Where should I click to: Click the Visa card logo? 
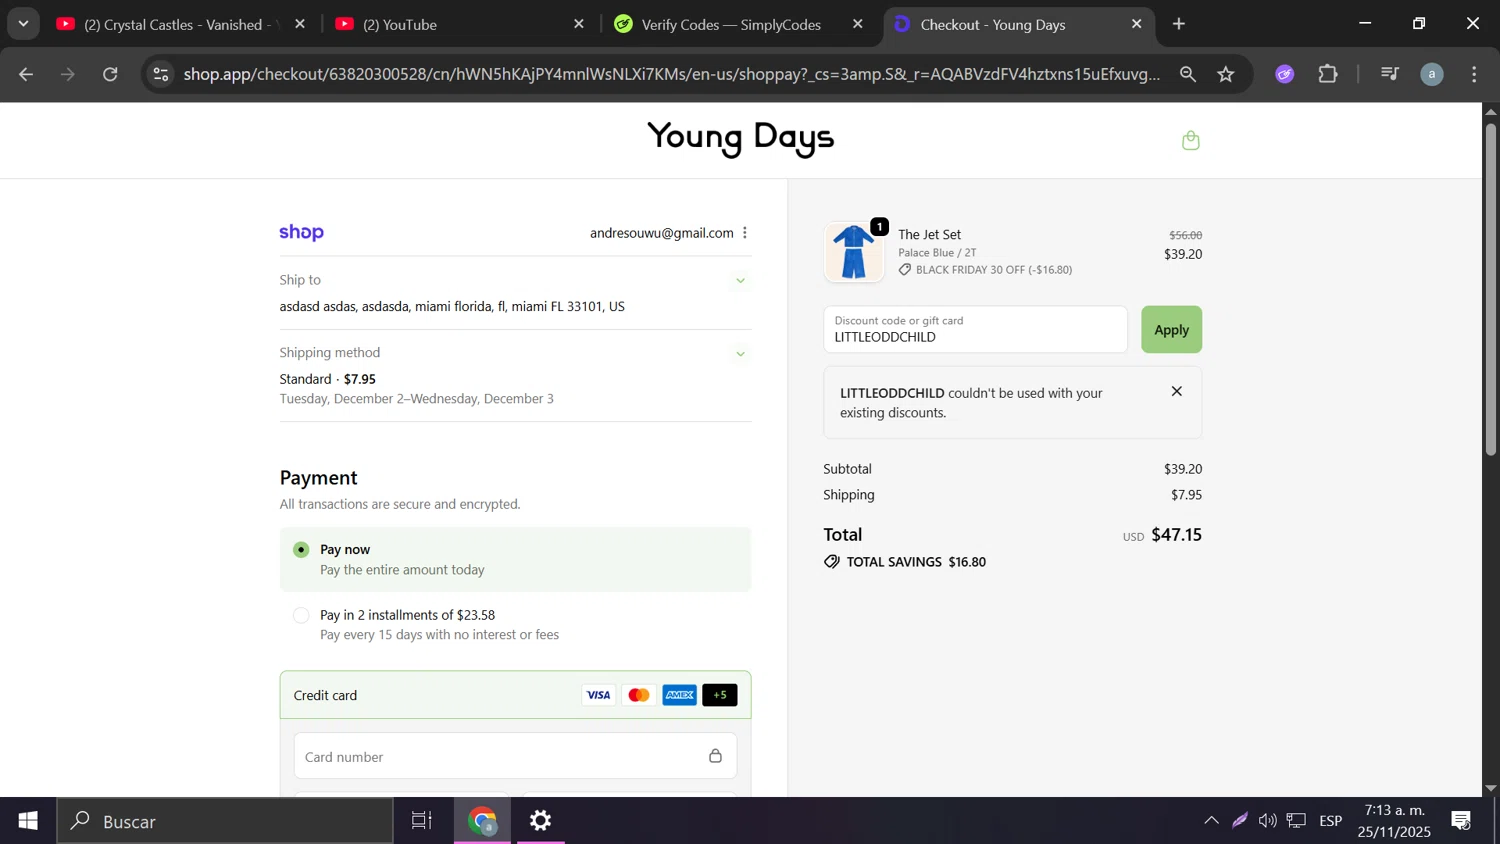point(598,695)
